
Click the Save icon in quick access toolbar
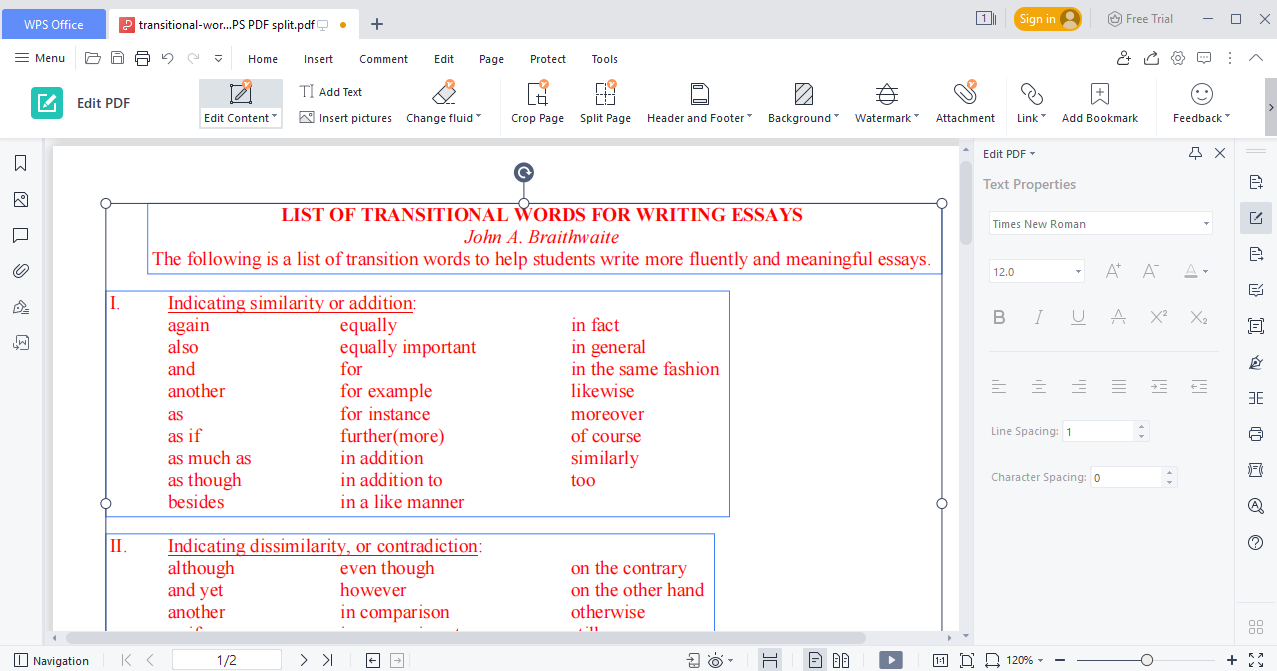pyautogui.click(x=117, y=59)
